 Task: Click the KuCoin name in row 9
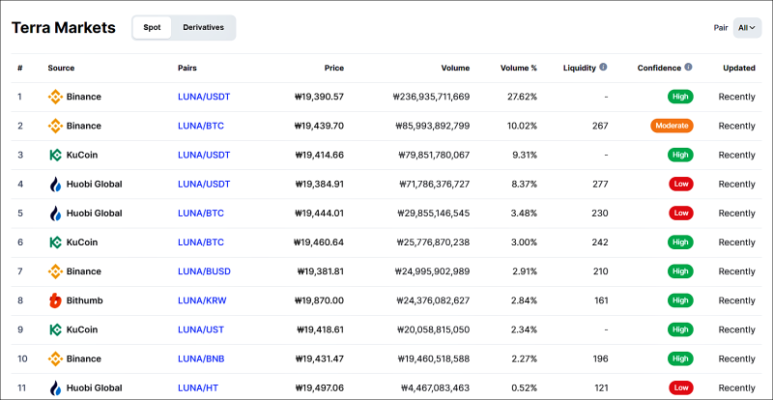pos(82,329)
